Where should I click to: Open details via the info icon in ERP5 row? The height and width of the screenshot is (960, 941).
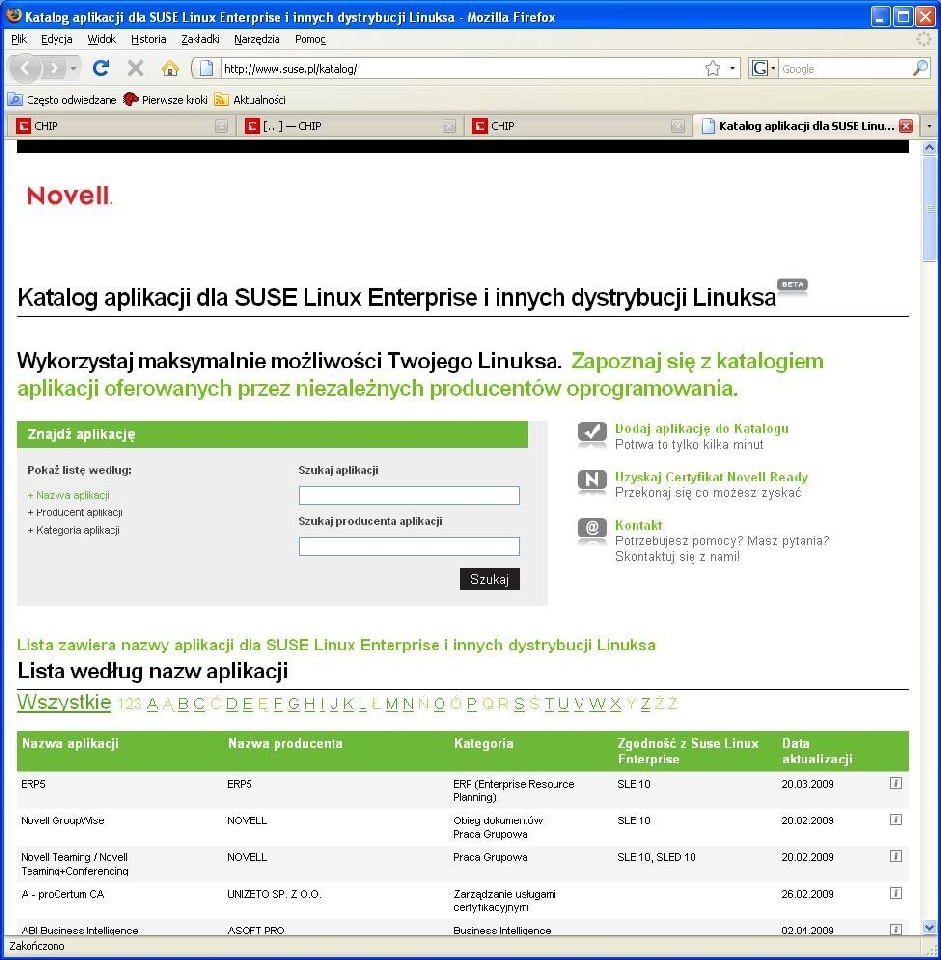click(895, 784)
